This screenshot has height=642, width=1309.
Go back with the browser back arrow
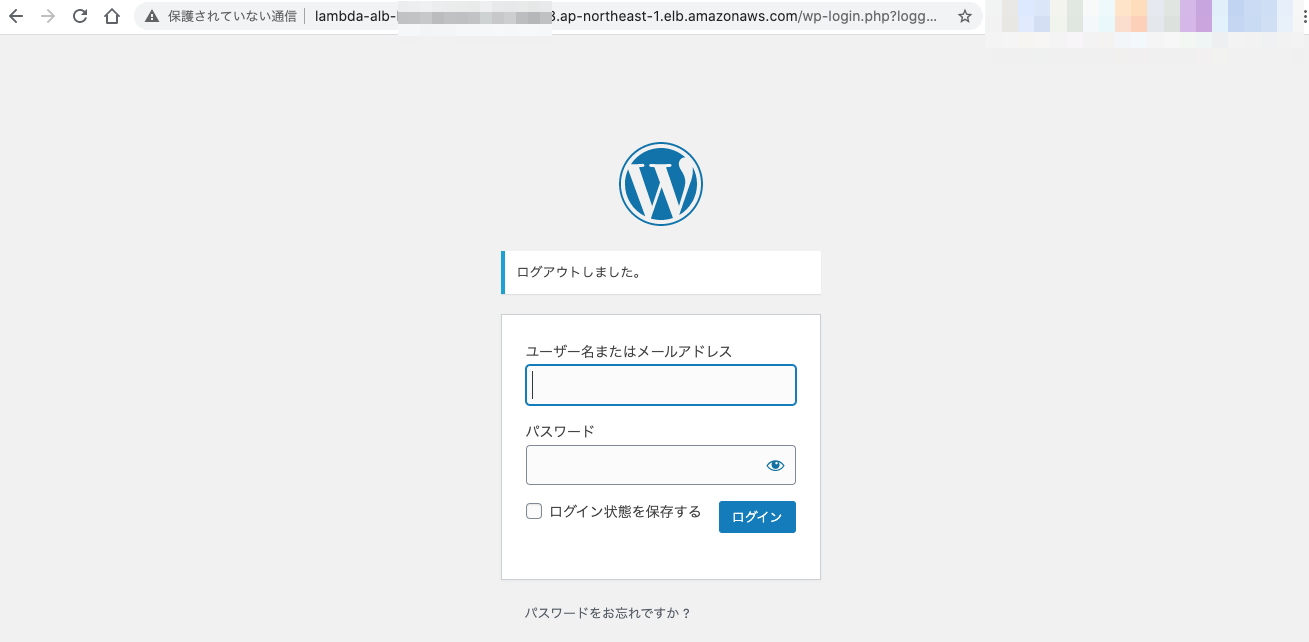(x=16, y=16)
